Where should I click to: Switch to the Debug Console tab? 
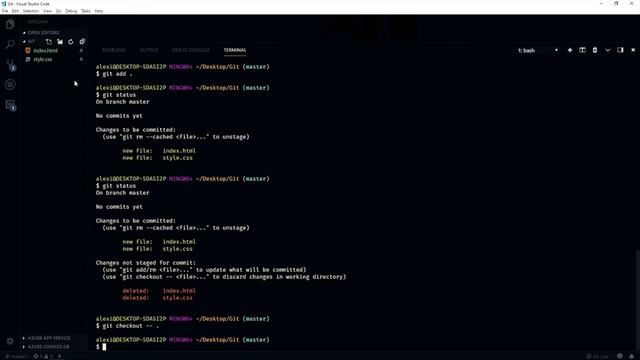click(191, 50)
